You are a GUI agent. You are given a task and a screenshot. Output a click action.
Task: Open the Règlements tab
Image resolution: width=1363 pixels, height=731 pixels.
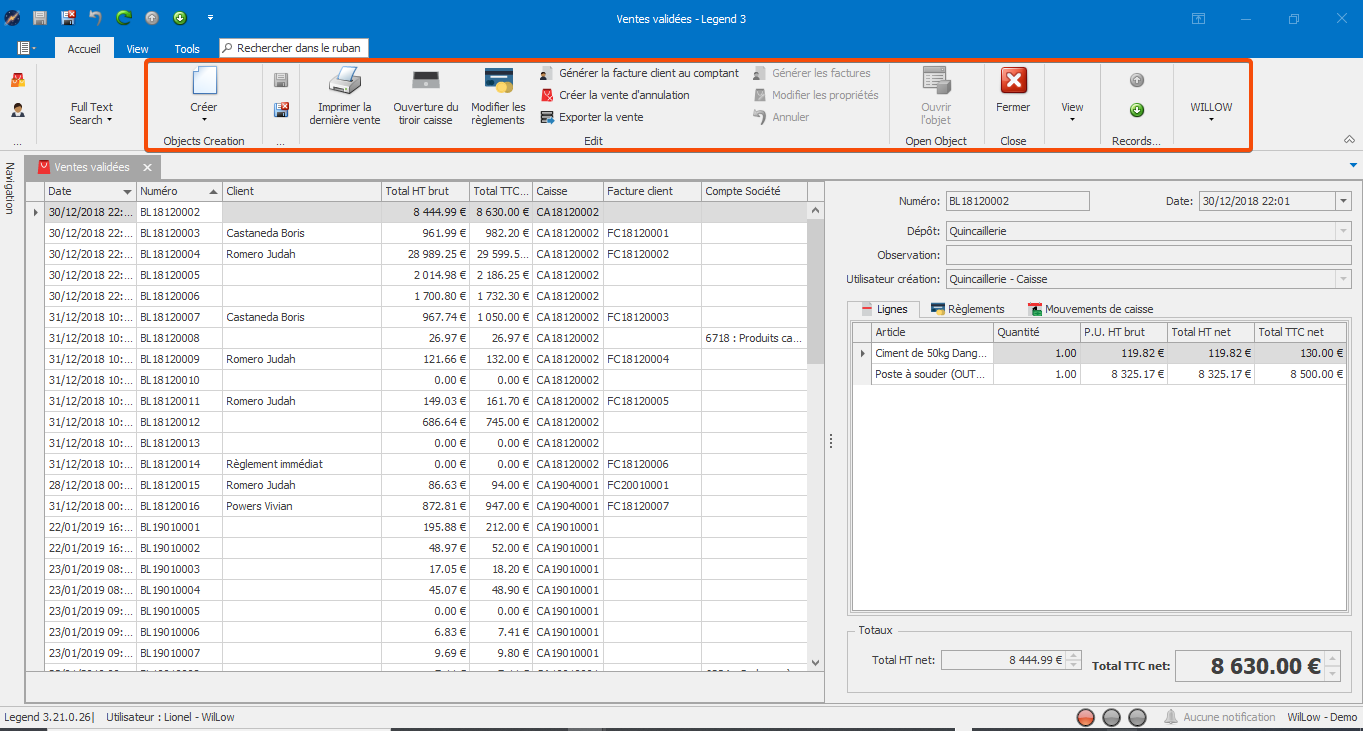[x=967, y=309]
